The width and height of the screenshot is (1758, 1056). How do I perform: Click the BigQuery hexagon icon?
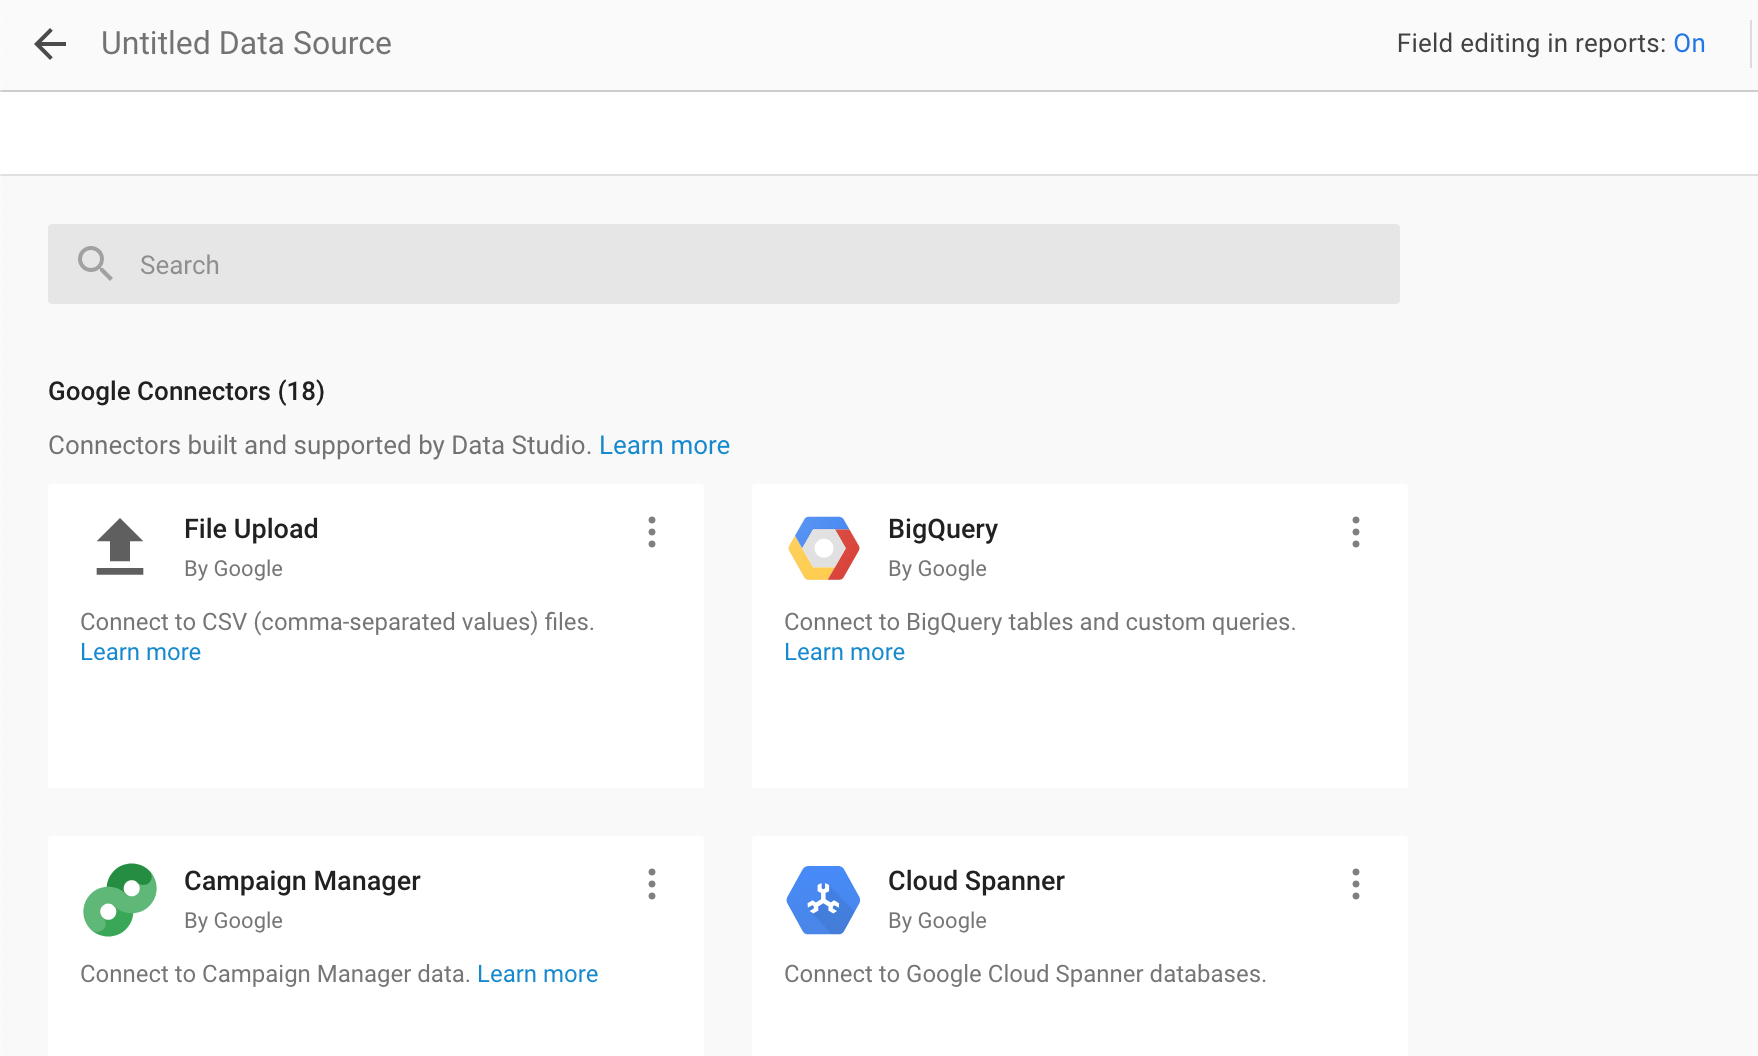823,546
